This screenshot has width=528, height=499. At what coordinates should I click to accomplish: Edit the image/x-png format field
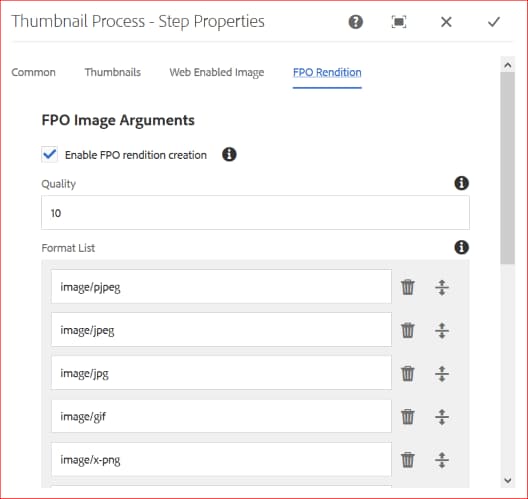(x=221, y=459)
